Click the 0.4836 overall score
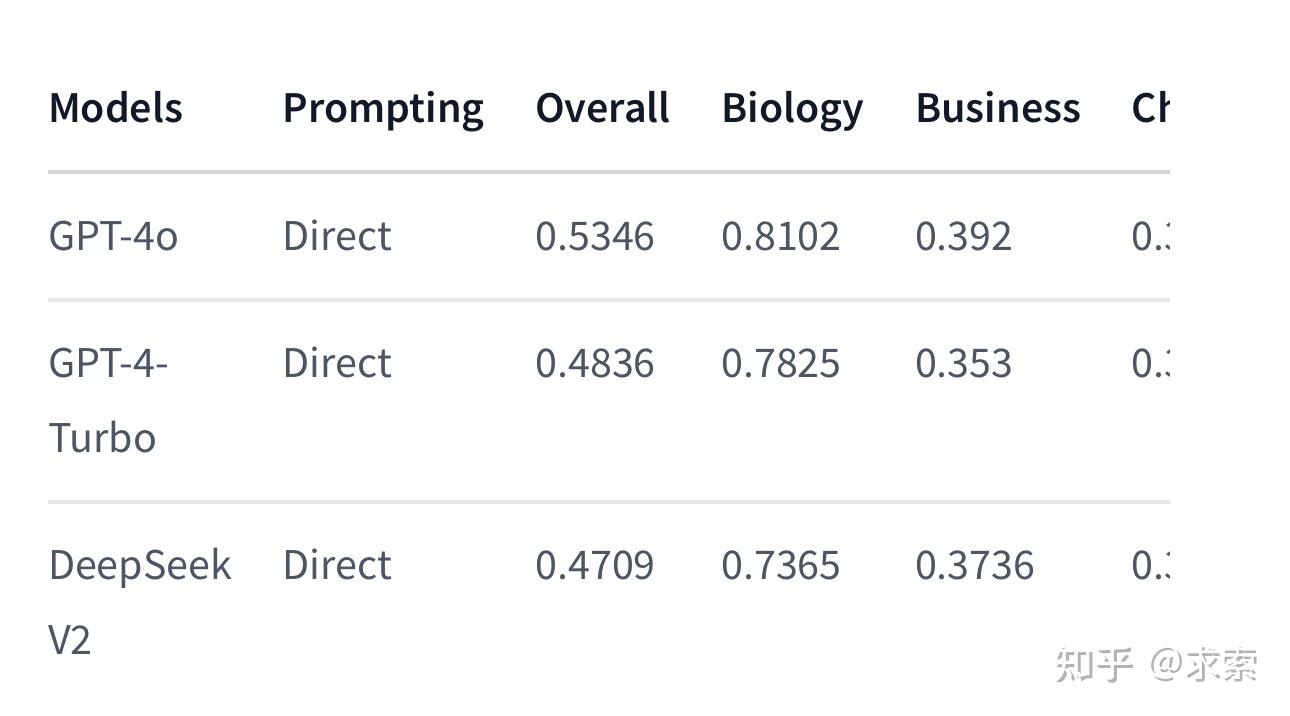The height and width of the screenshot is (716, 1290). [594, 363]
